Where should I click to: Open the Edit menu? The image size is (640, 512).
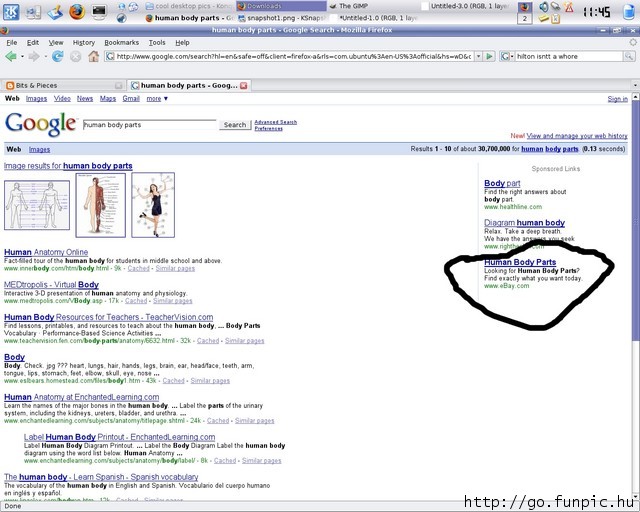click(x=33, y=42)
